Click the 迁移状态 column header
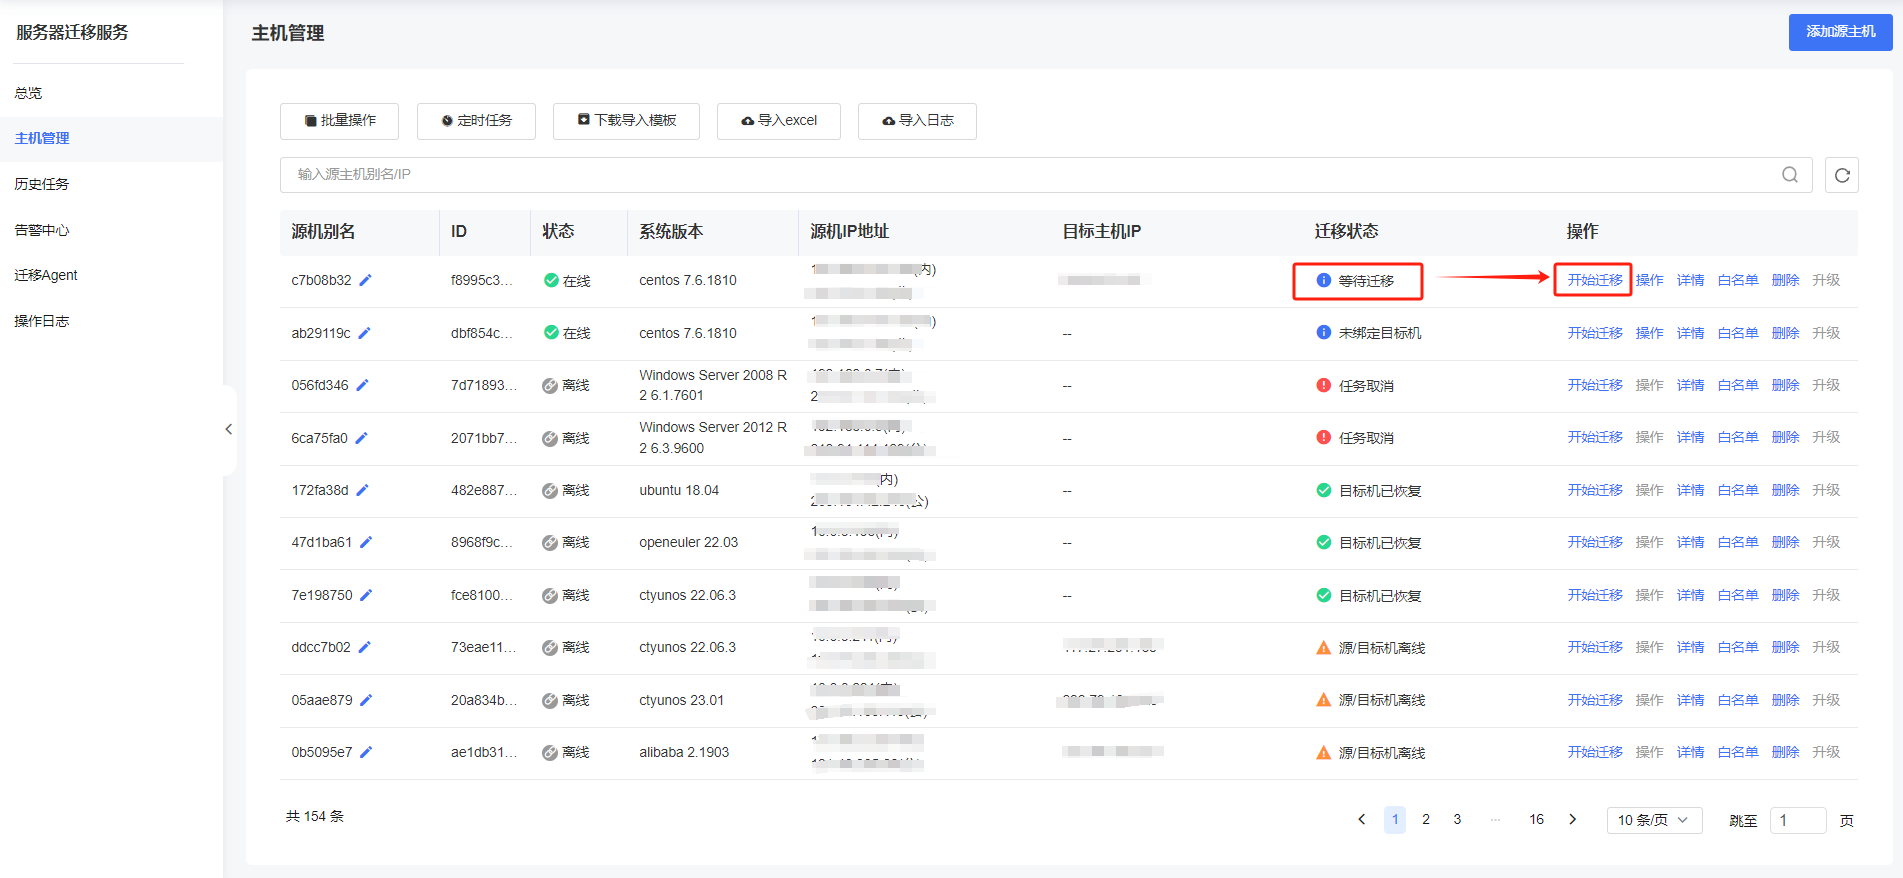 (1346, 231)
